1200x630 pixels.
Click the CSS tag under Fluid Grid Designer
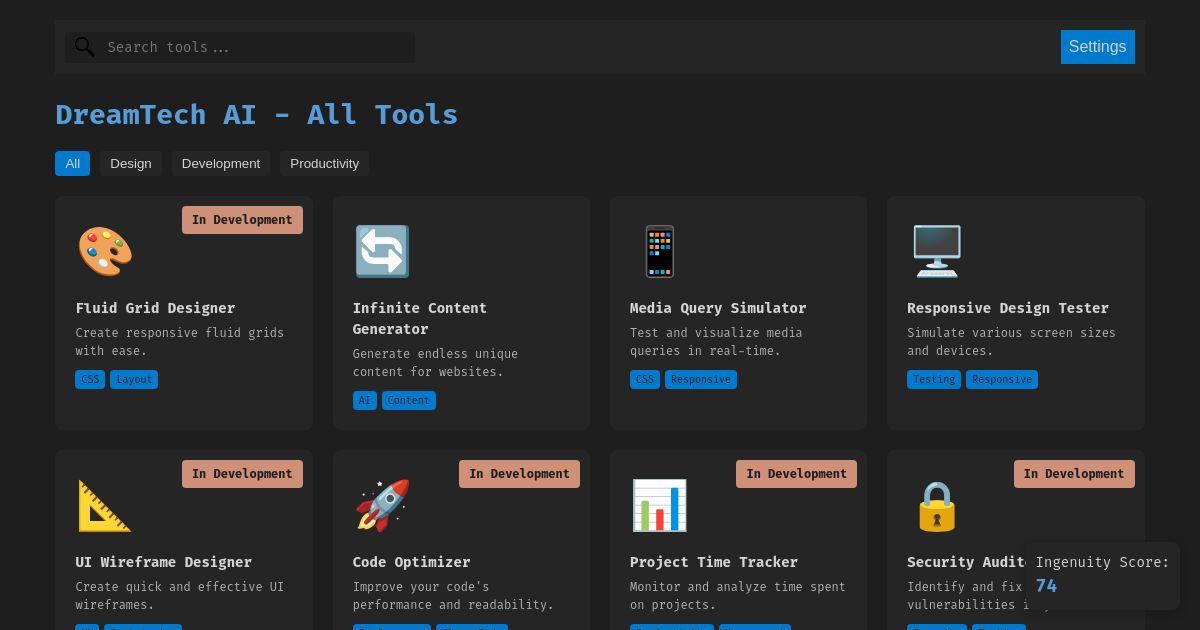[x=90, y=379]
